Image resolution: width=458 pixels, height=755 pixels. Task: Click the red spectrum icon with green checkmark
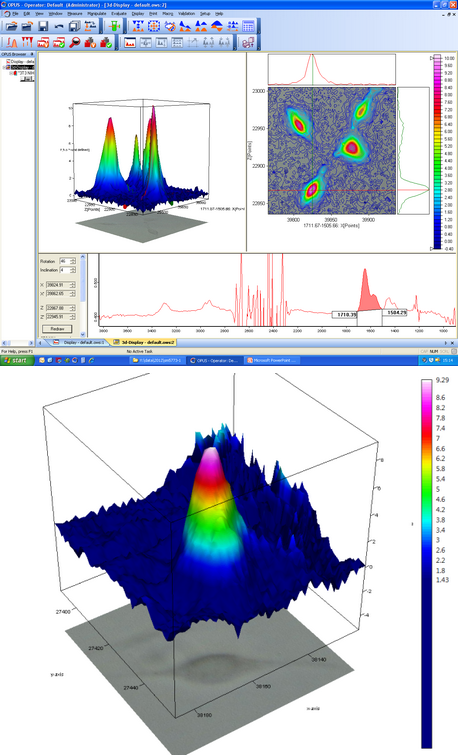click(59, 42)
